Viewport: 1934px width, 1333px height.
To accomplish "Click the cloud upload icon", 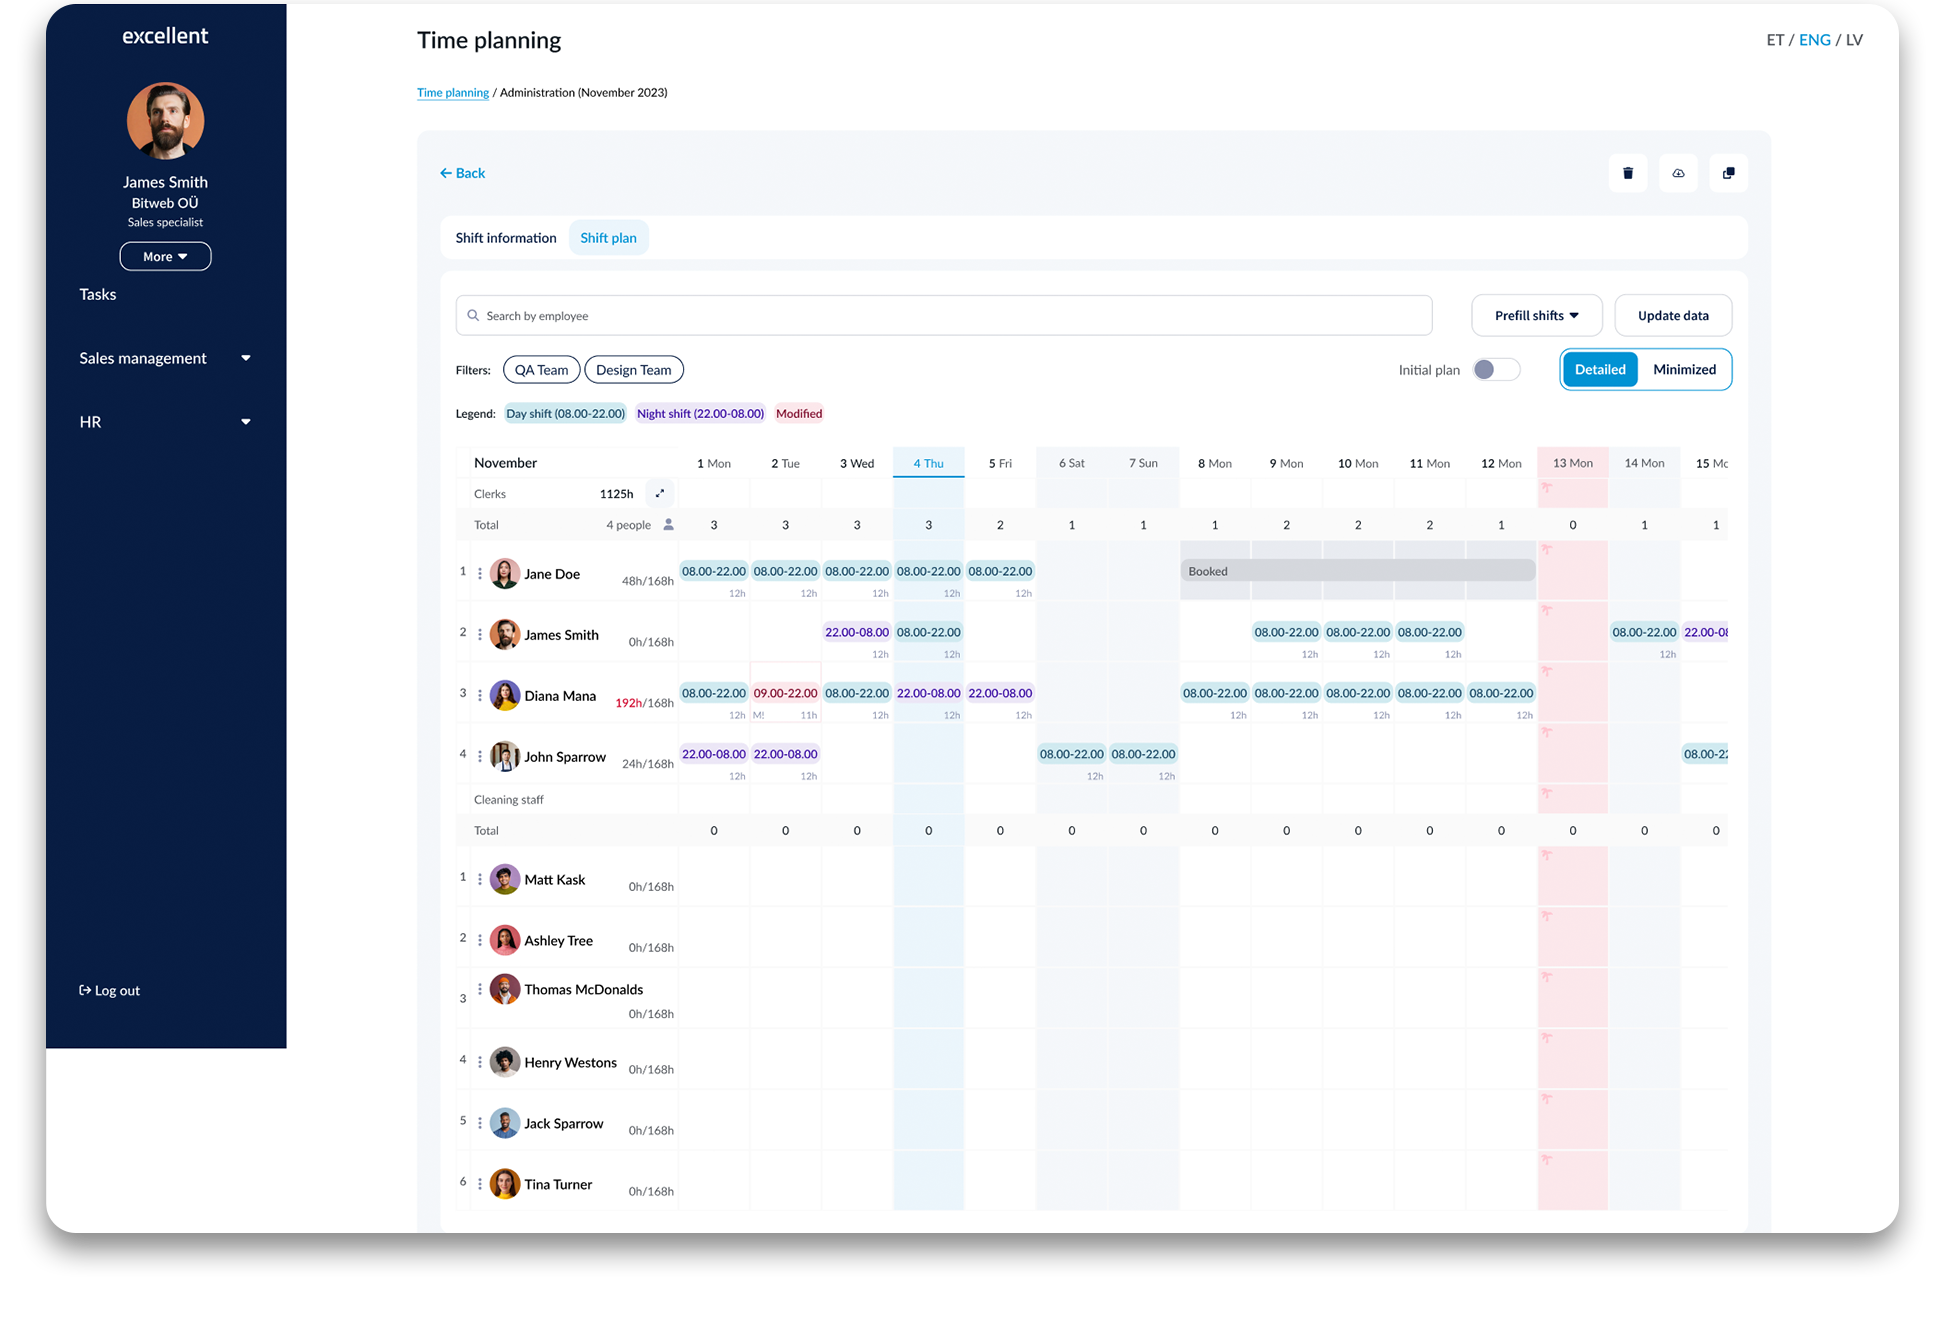I will pyautogui.click(x=1678, y=173).
